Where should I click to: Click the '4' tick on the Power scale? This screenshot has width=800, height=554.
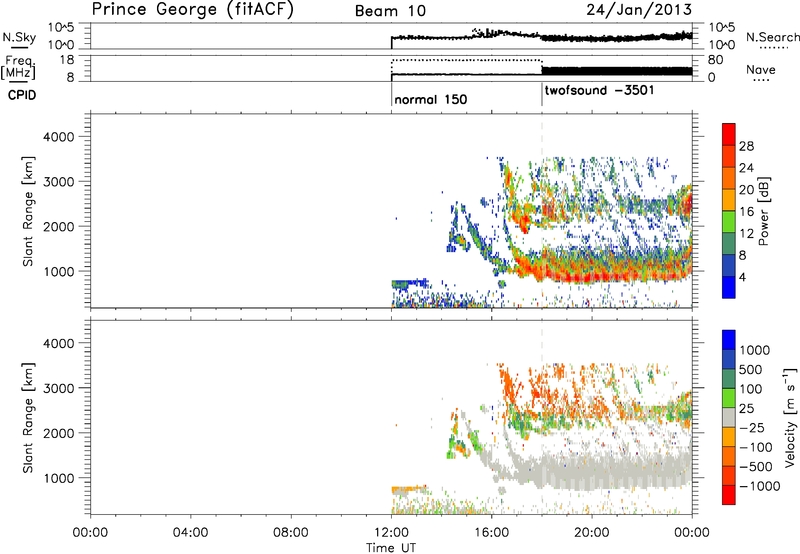click(742, 277)
